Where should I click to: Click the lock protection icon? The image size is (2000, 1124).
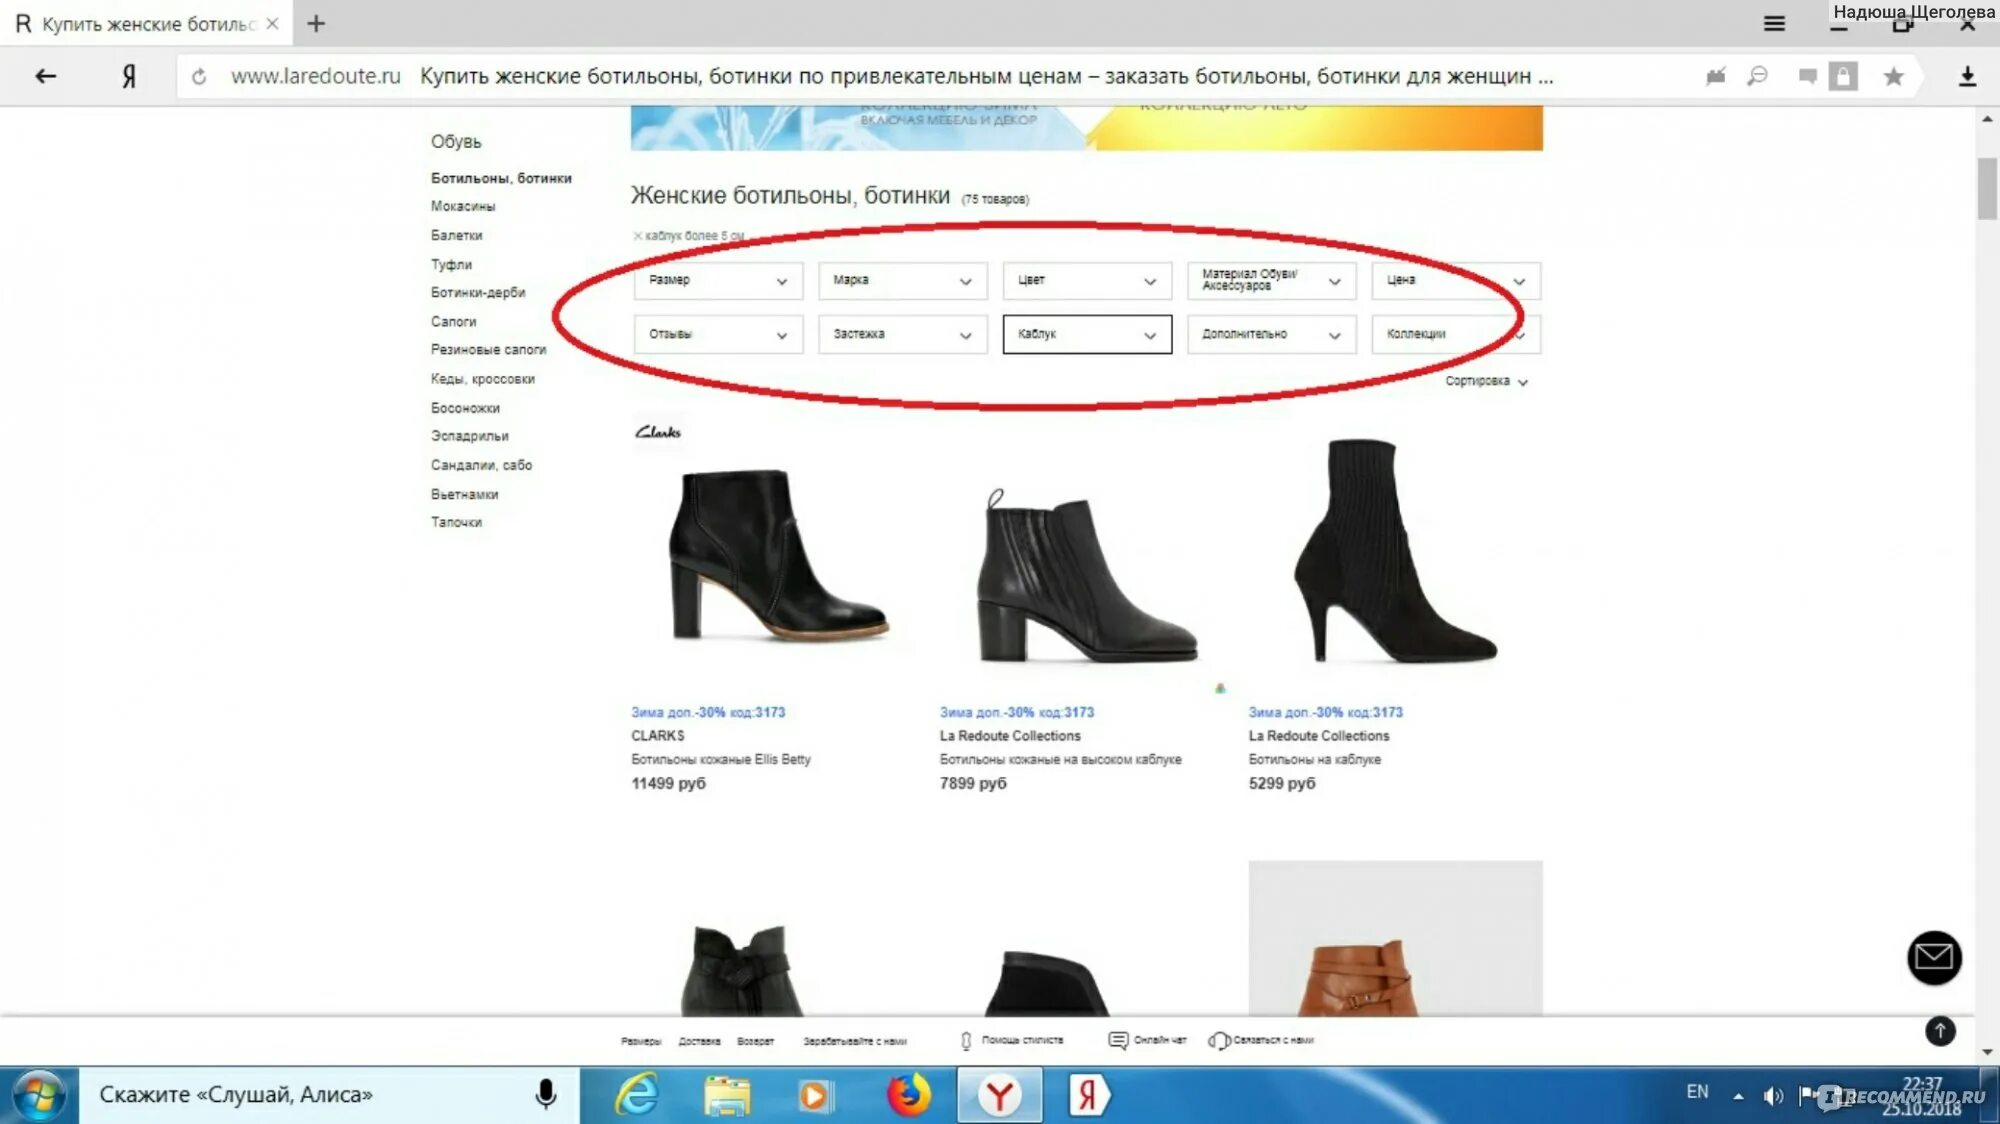click(x=1843, y=76)
